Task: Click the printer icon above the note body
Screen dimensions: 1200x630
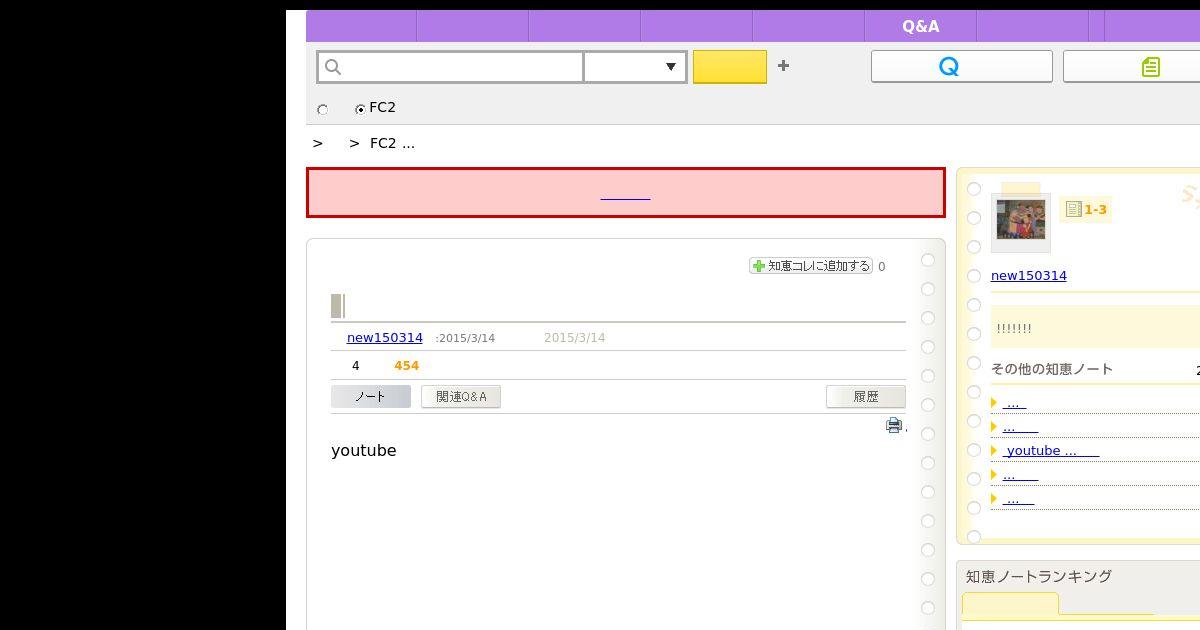Action: click(894, 425)
